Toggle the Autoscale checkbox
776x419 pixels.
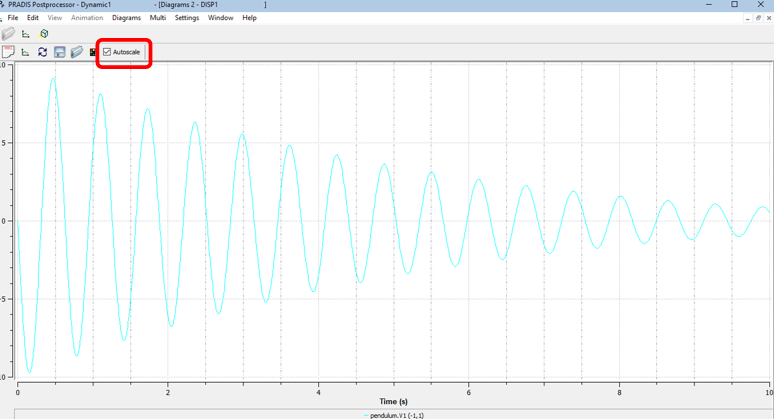pyautogui.click(x=107, y=52)
